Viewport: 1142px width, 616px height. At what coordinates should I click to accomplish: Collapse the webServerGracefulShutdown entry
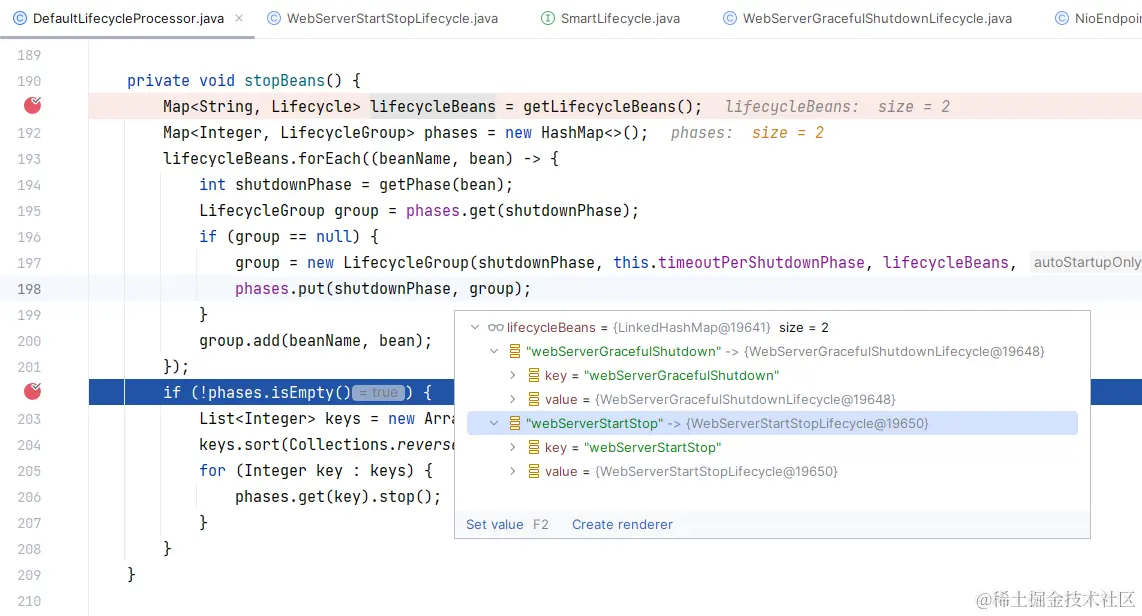tap(494, 352)
